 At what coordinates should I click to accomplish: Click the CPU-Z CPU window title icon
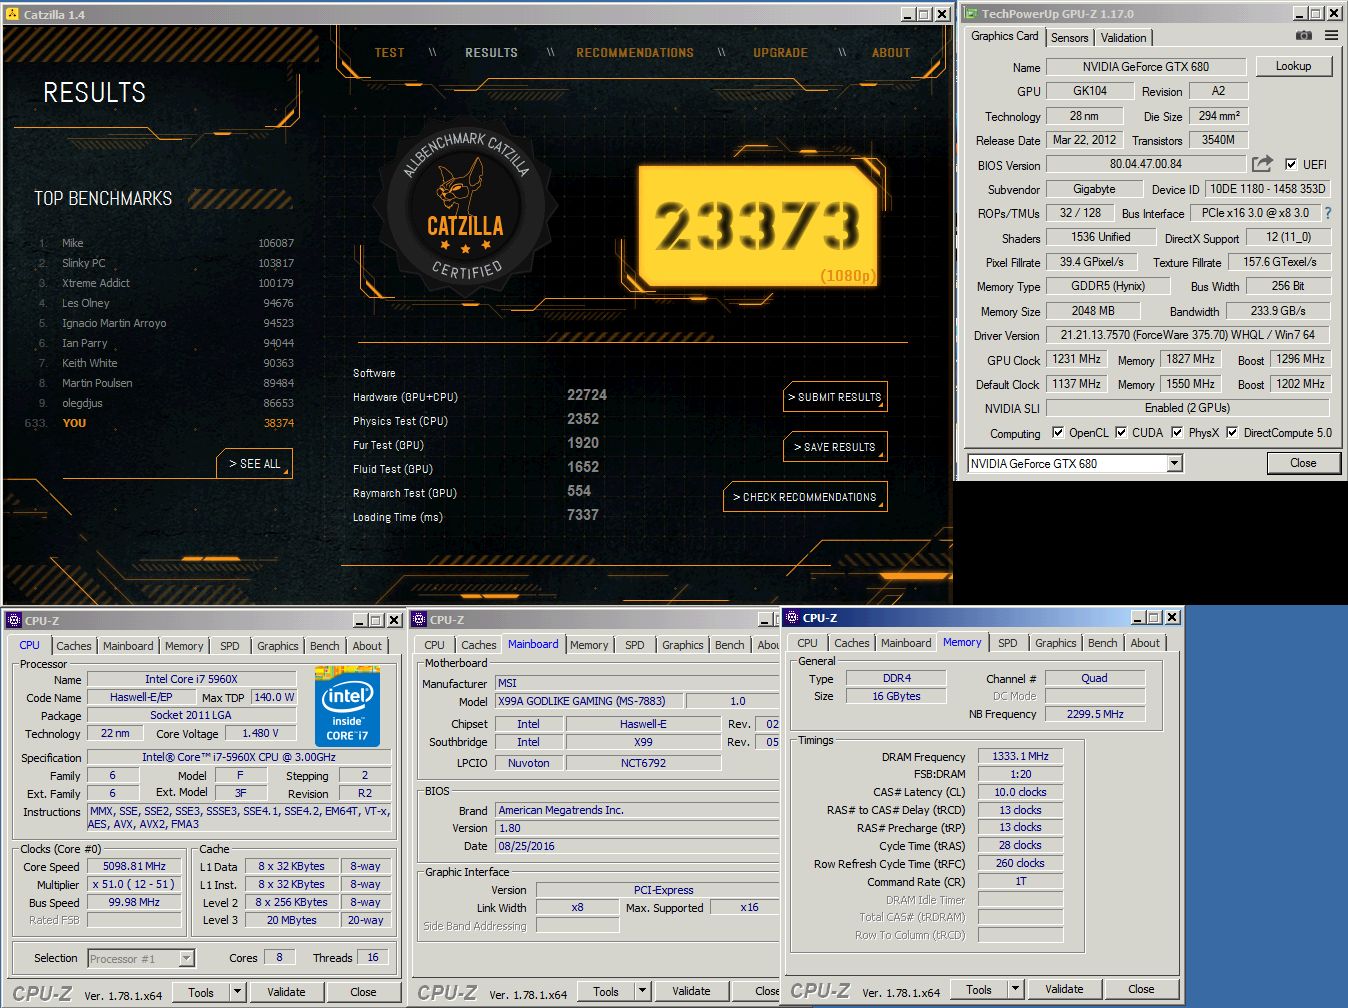[14, 620]
